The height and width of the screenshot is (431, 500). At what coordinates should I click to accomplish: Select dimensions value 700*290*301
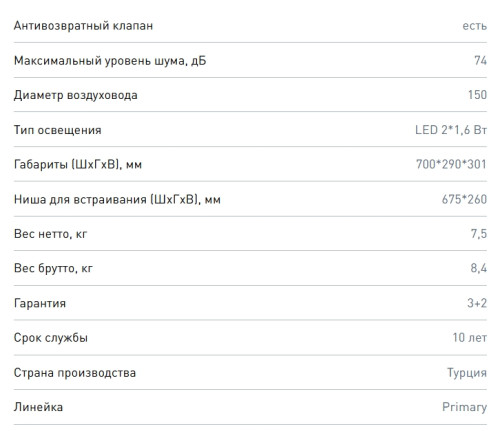click(x=451, y=164)
